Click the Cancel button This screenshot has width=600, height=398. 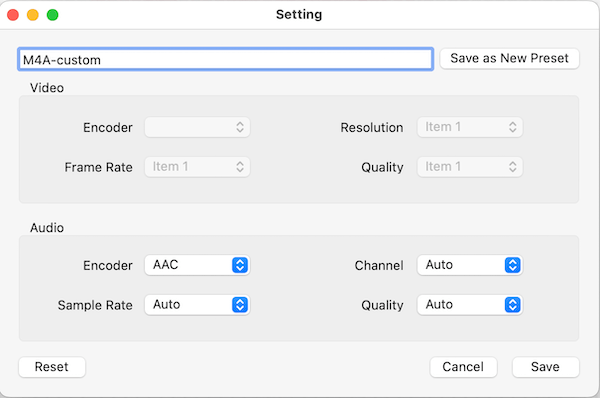tap(463, 367)
